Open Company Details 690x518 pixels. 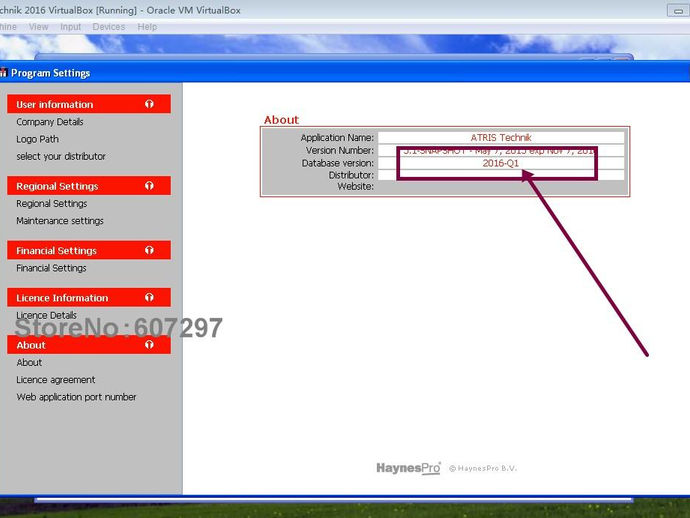point(50,122)
